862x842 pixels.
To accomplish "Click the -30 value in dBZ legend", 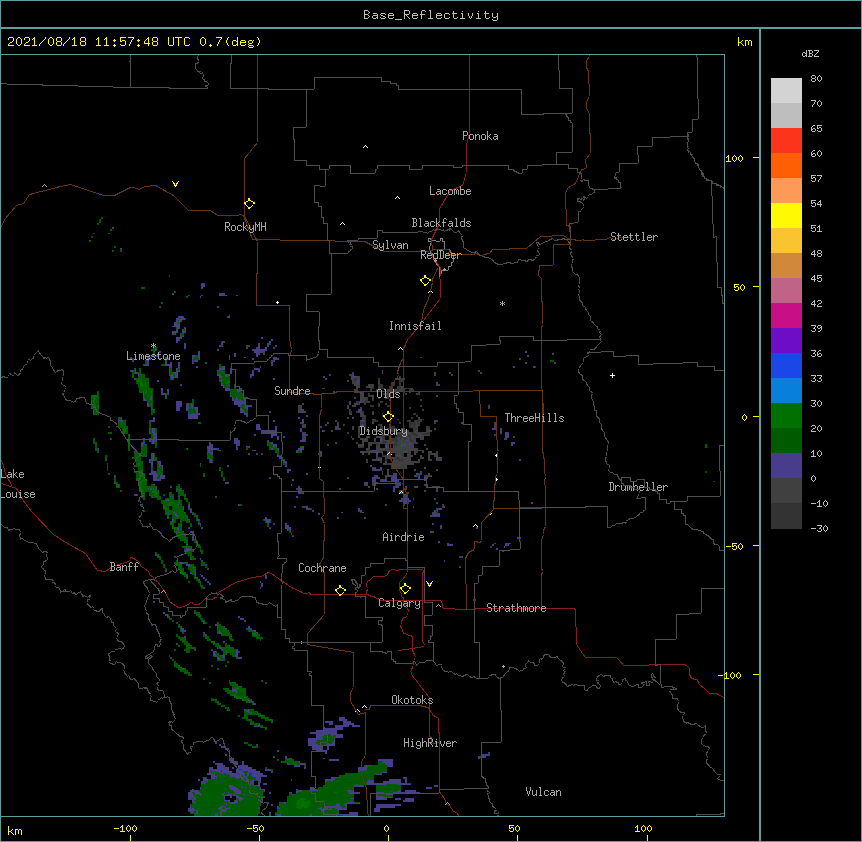I will click(819, 529).
